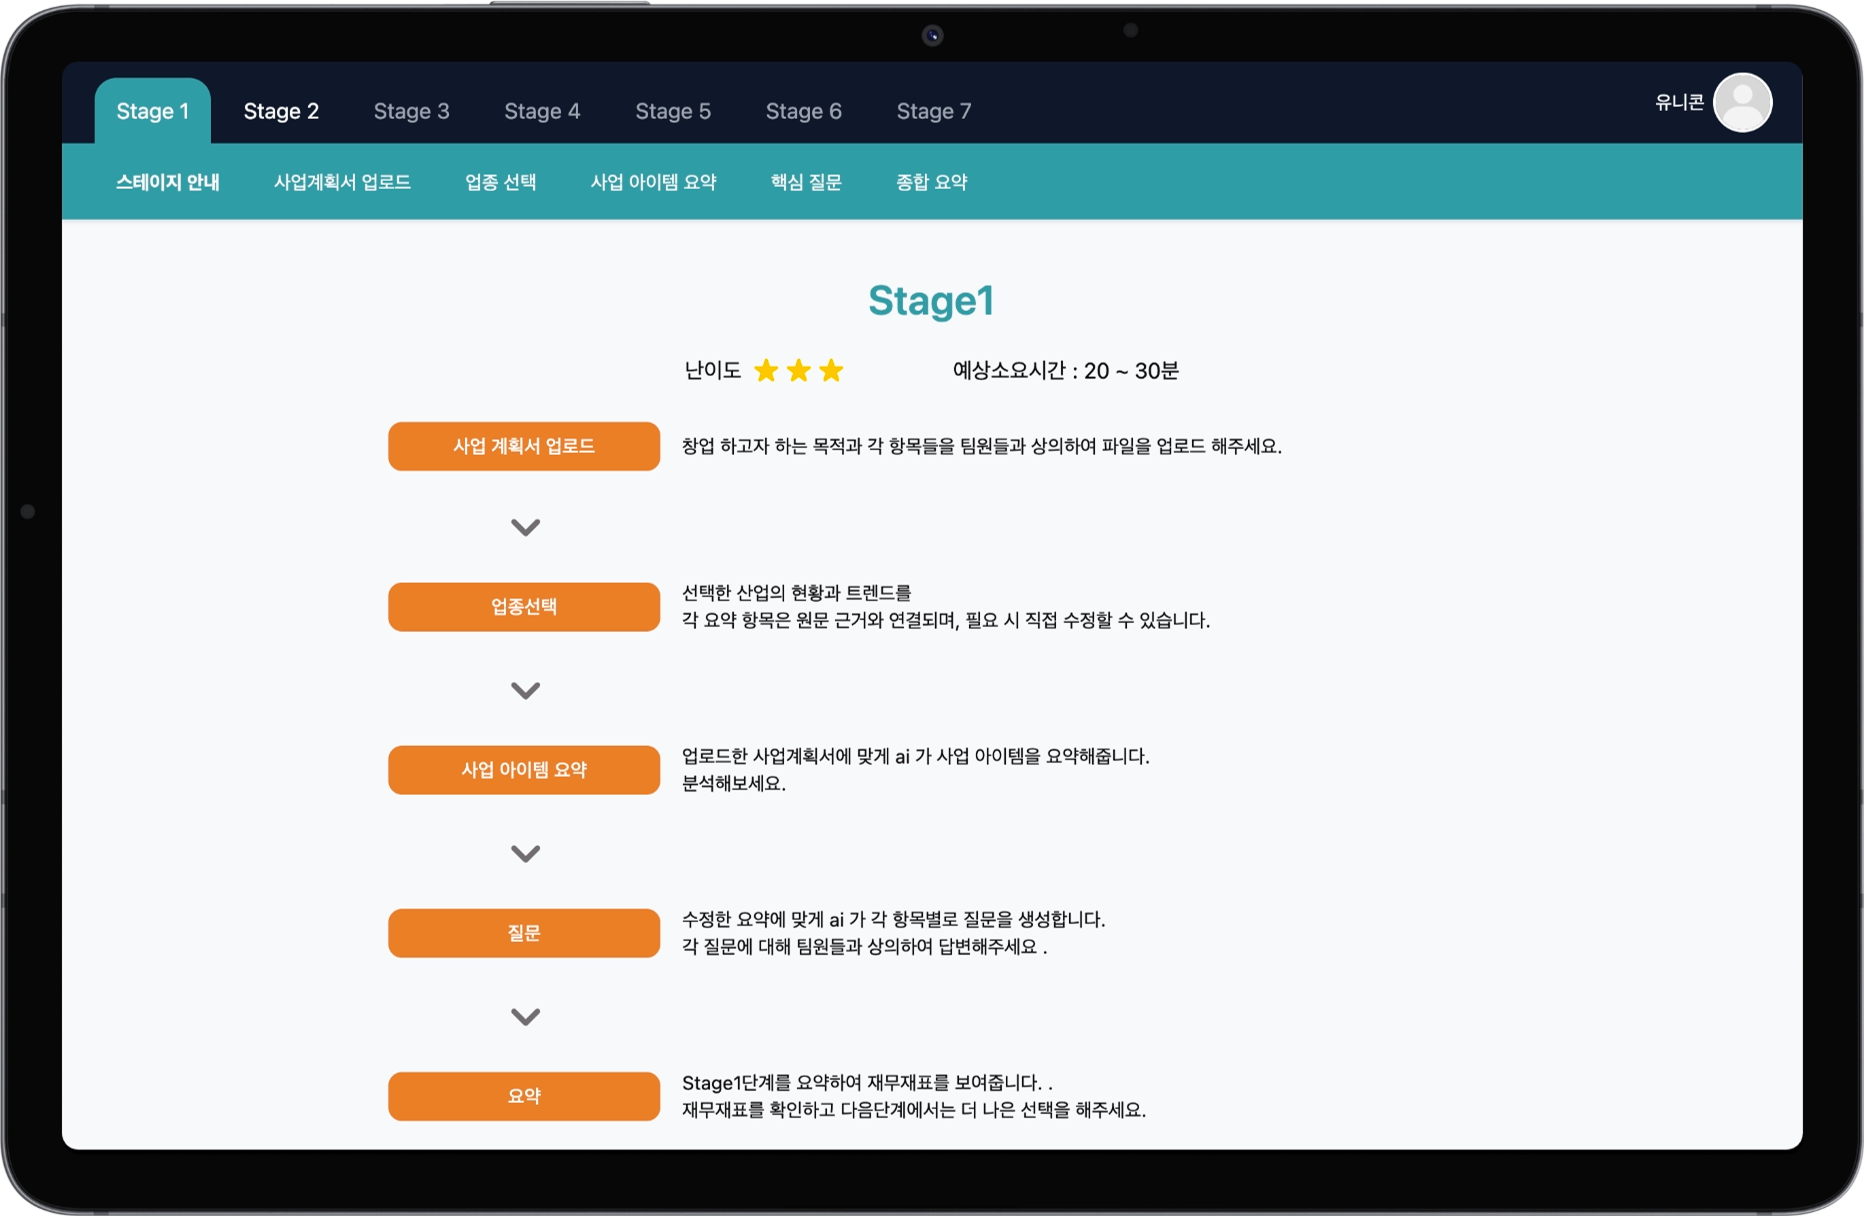Navigate to the 종합 요약 section
The image size is (1864, 1216).
click(x=931, y=182)
